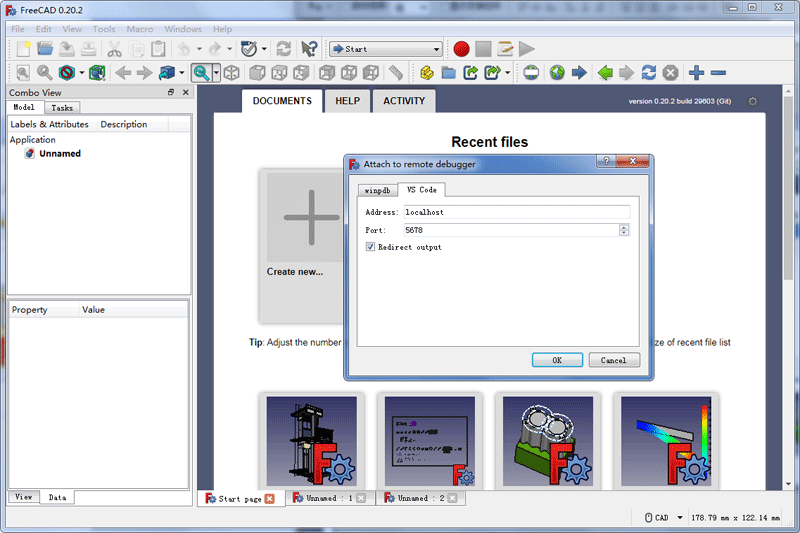Click the red macro record button
The height and width of the screenshot is (533, 800).
pyautogui.click(x=461, y=48)
